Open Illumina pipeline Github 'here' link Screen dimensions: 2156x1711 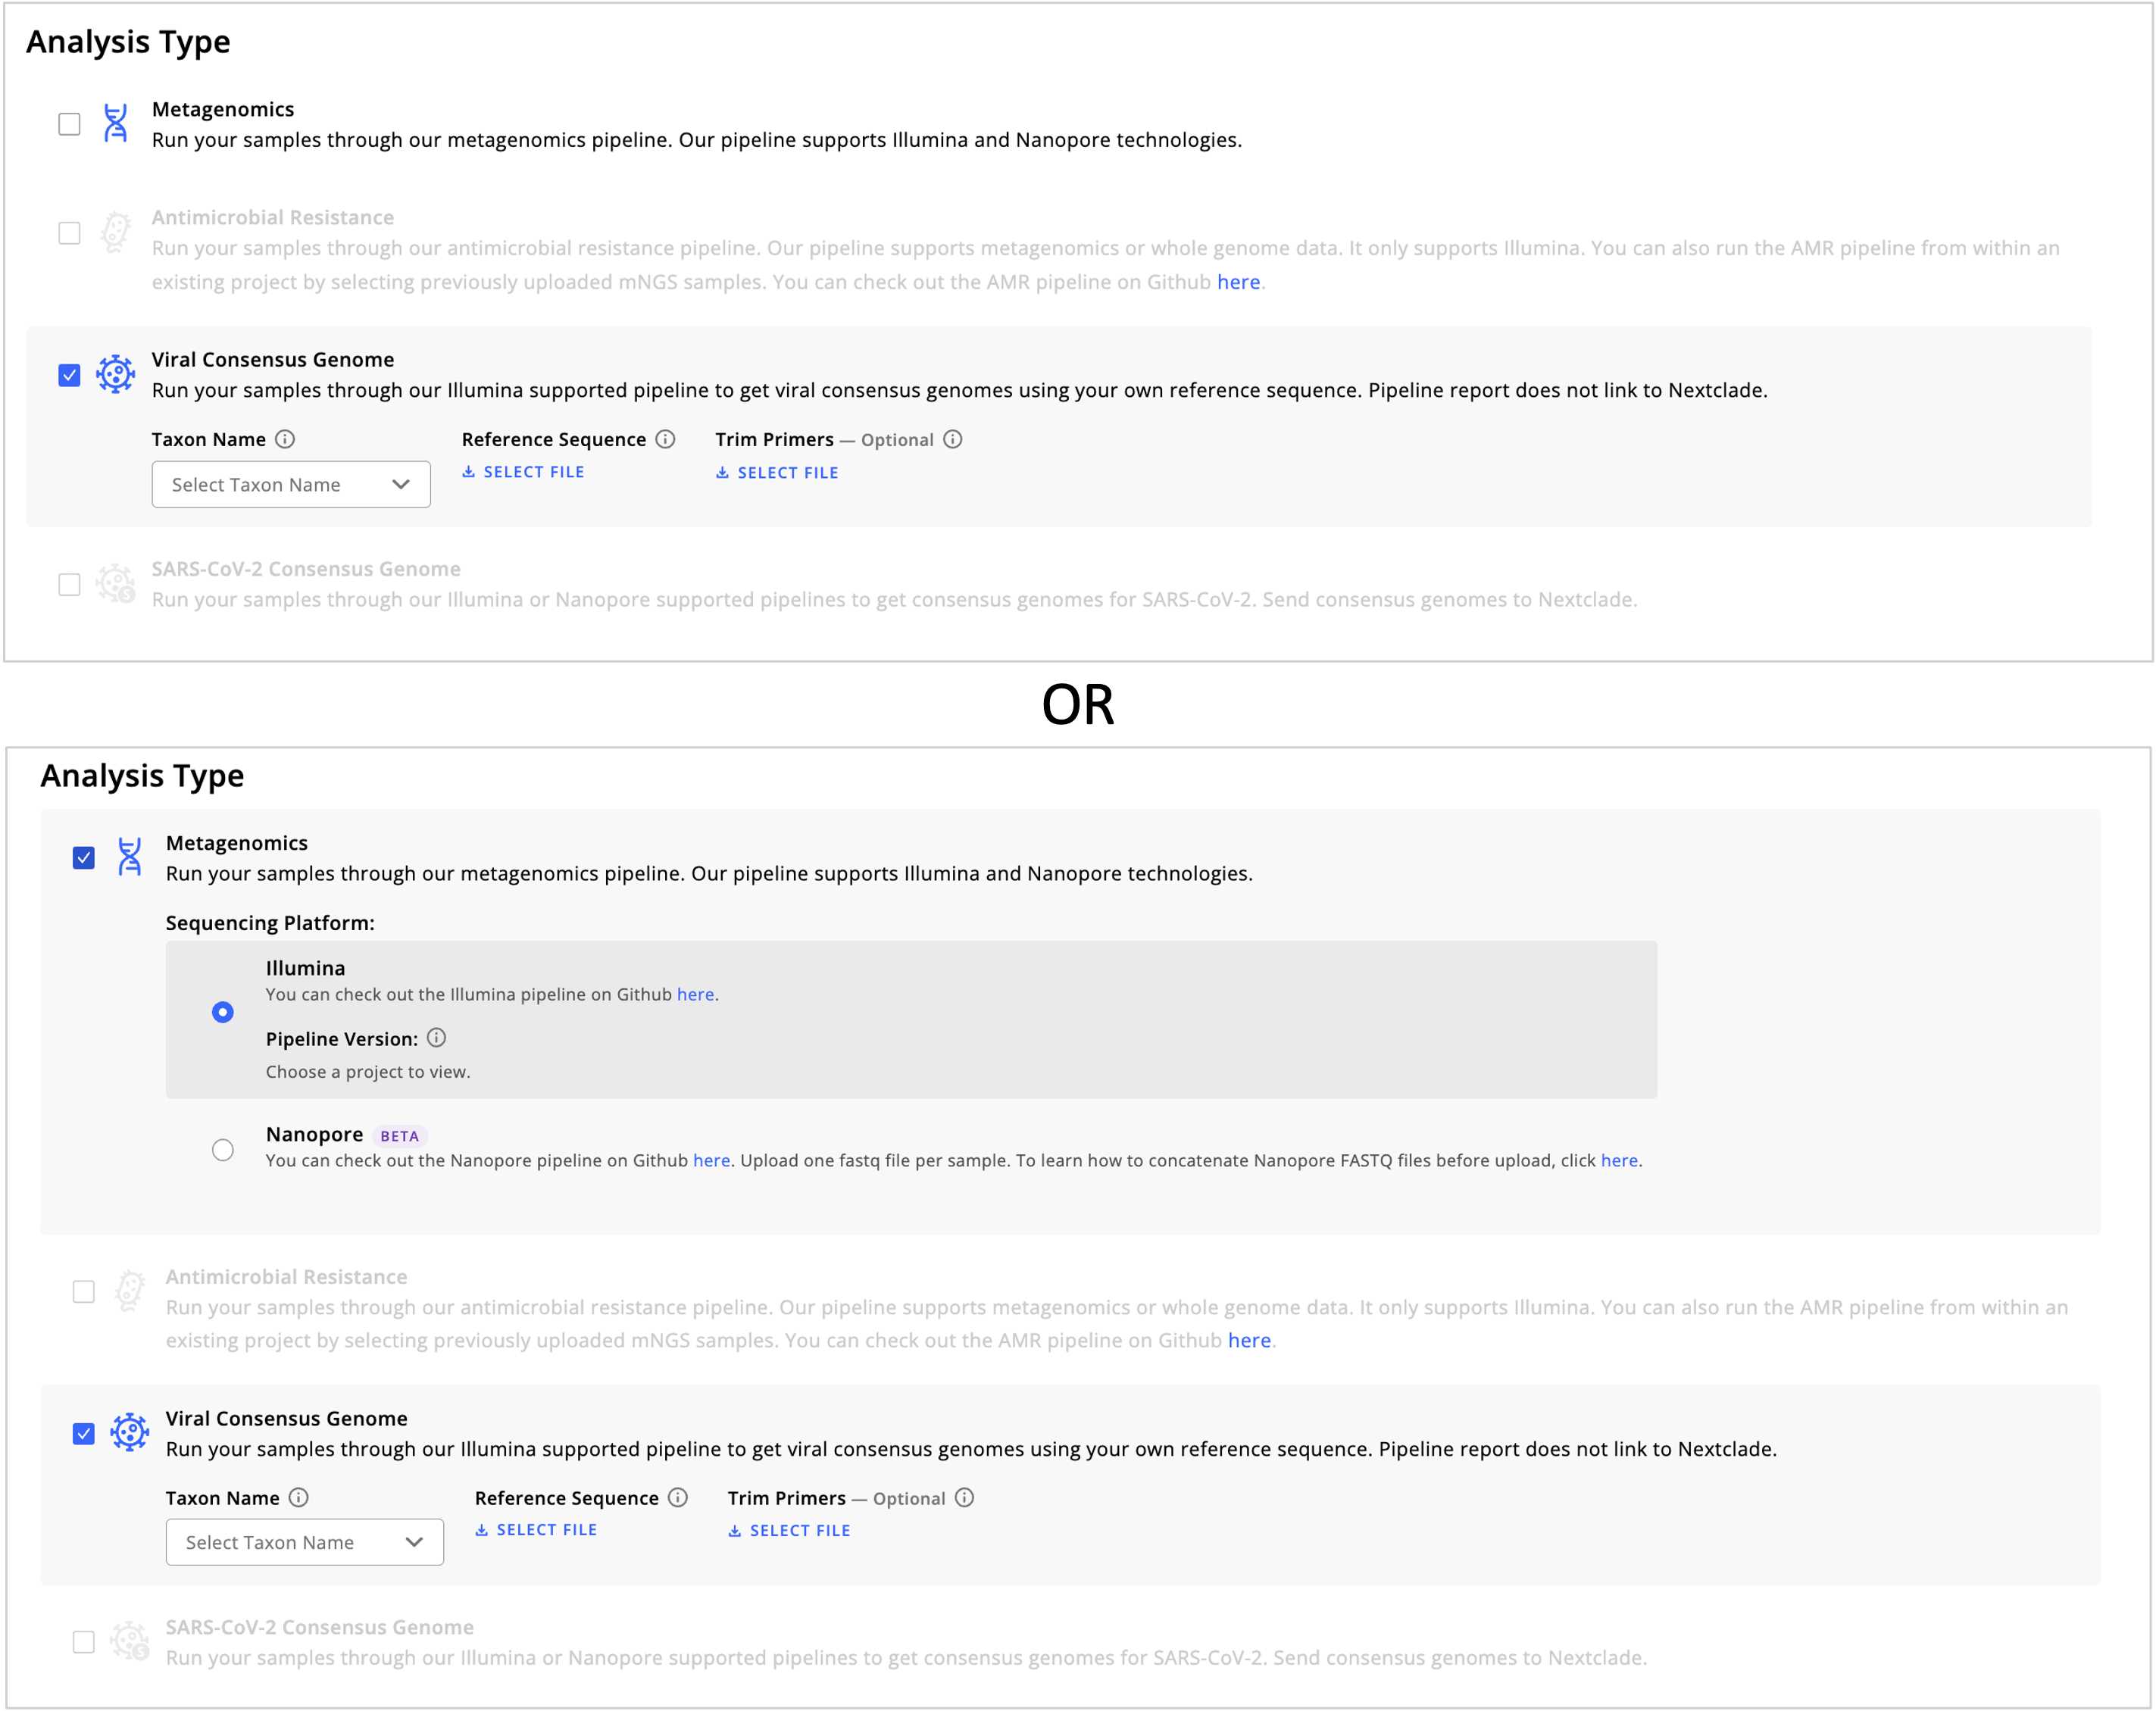(x=695, y=994)
